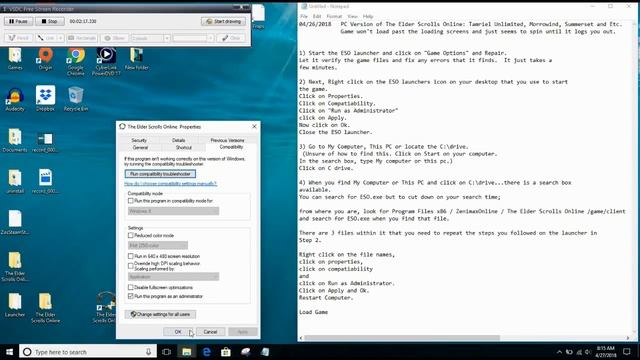Click the Start drawing button in the recorder

[x=223, y=21]
